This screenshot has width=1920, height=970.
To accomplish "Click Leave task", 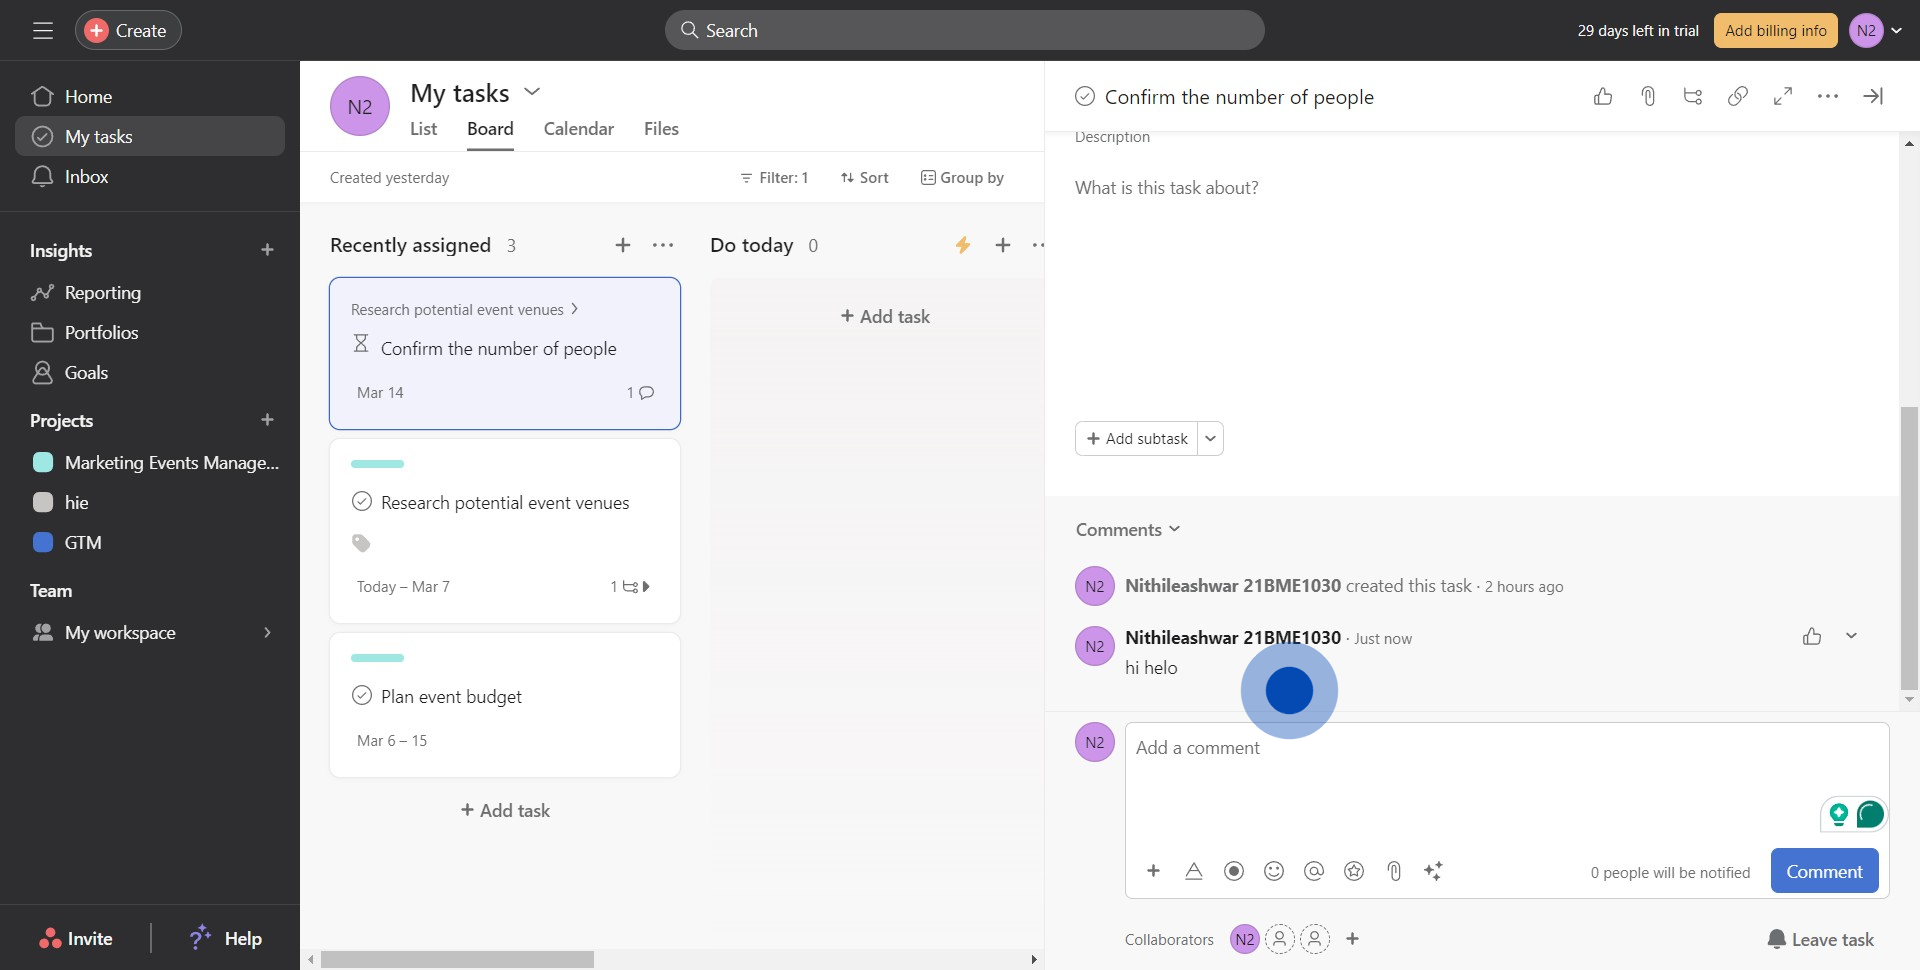I will [x=1821, y=939].
